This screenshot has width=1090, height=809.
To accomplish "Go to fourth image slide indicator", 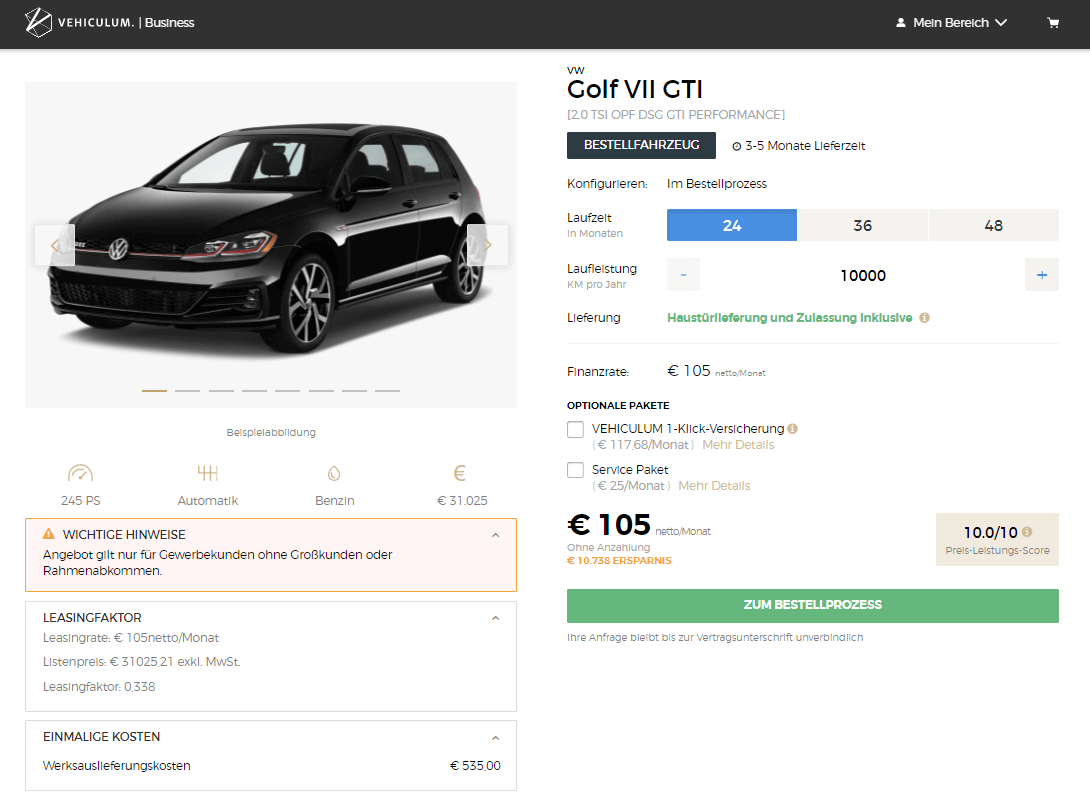I will pyautogui.click(x=254, y=391).
